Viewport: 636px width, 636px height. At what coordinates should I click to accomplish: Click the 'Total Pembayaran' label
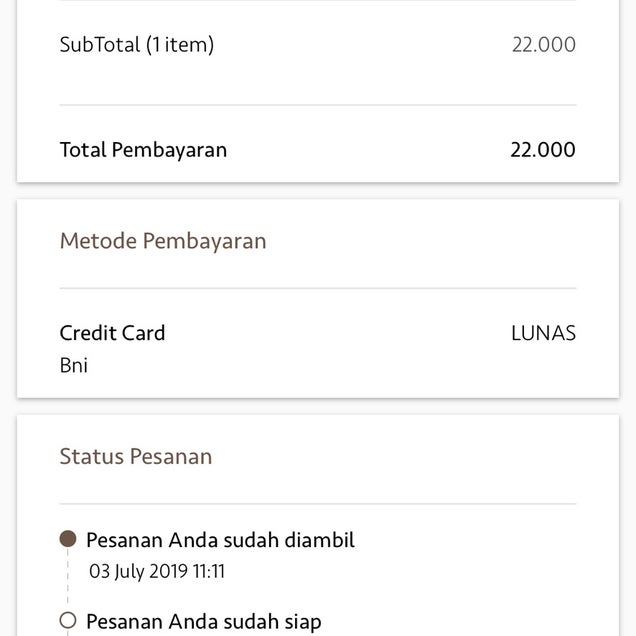click(143, 150)
